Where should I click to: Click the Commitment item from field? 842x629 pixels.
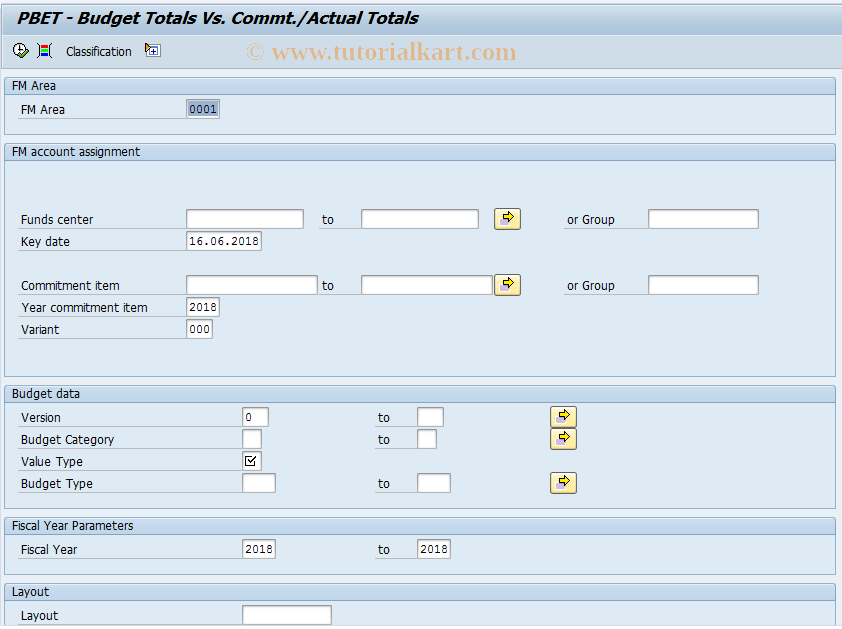pyautogui.click(x=252, y=285)
